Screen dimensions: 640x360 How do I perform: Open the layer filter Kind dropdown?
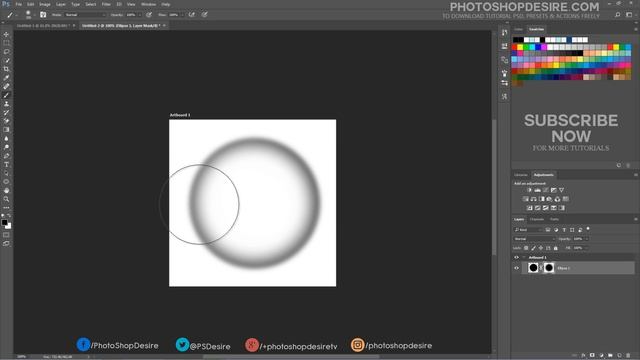point(527,230)
